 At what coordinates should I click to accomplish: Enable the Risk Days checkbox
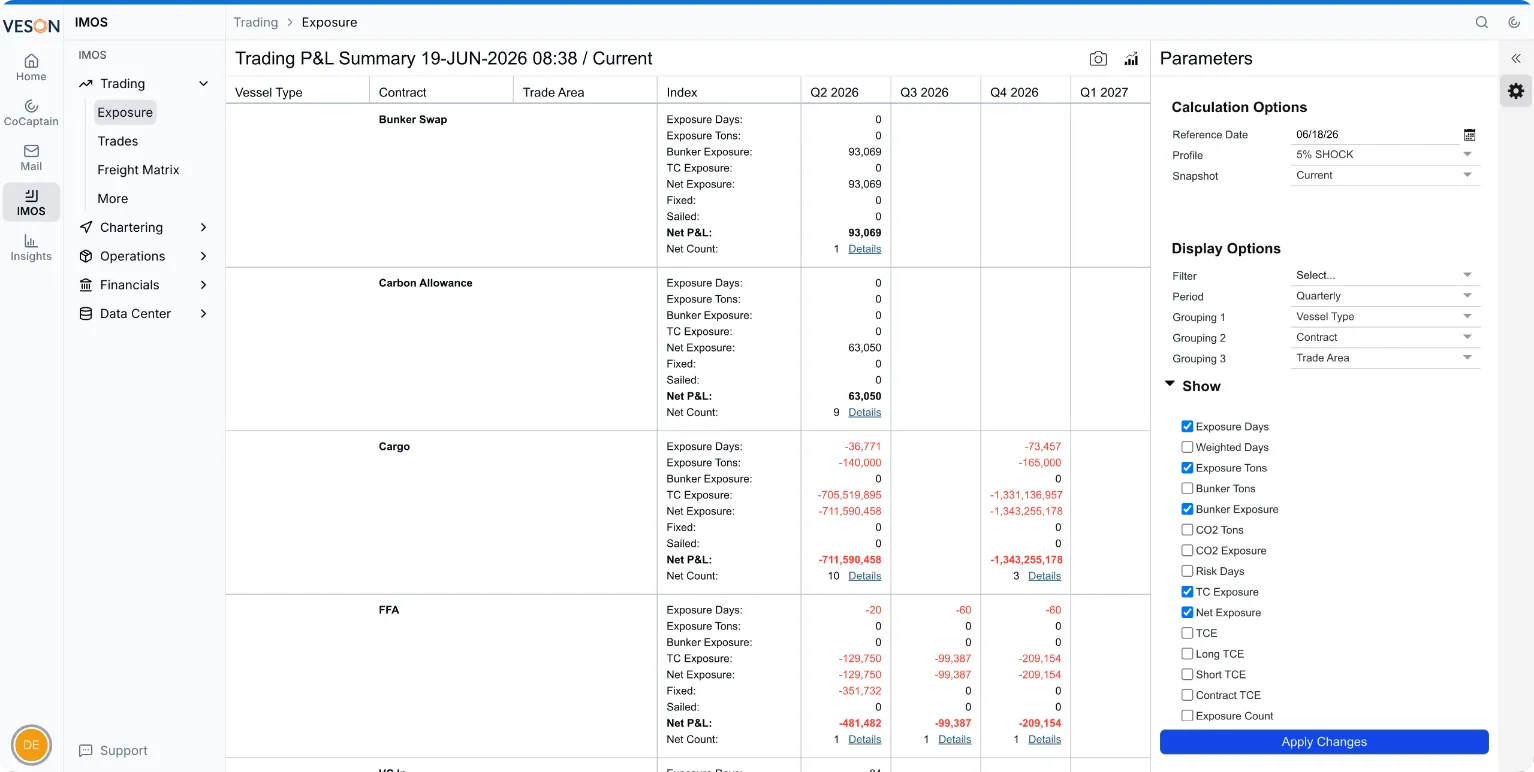coord(1187,571)
